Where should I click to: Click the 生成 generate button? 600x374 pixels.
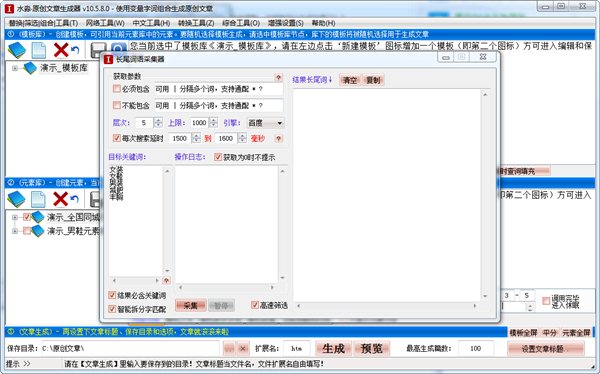(333, 348)
